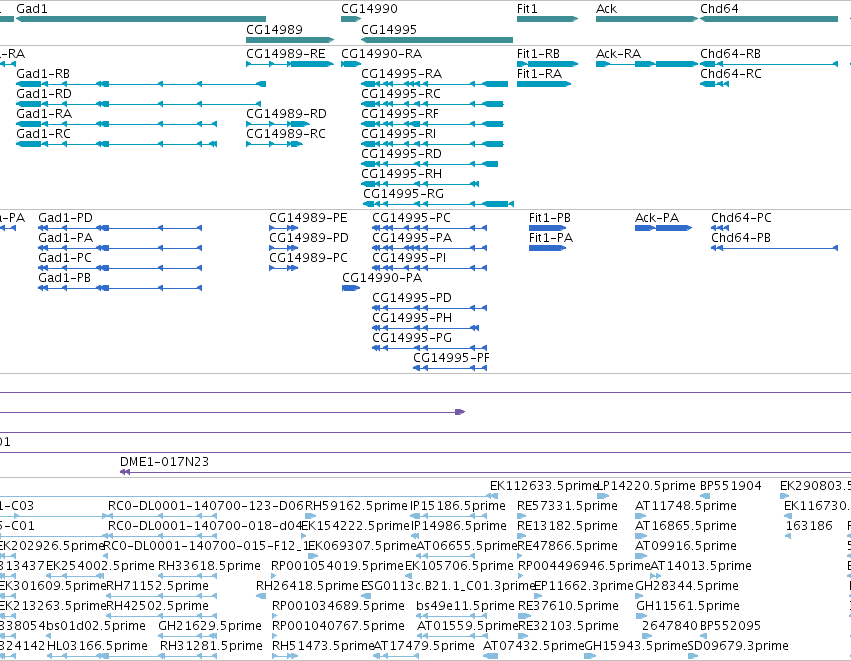The image size is (851, 661).
Task: Click EST RE57331.5prime
Action: pyautogui.click(x=567, y=506)
